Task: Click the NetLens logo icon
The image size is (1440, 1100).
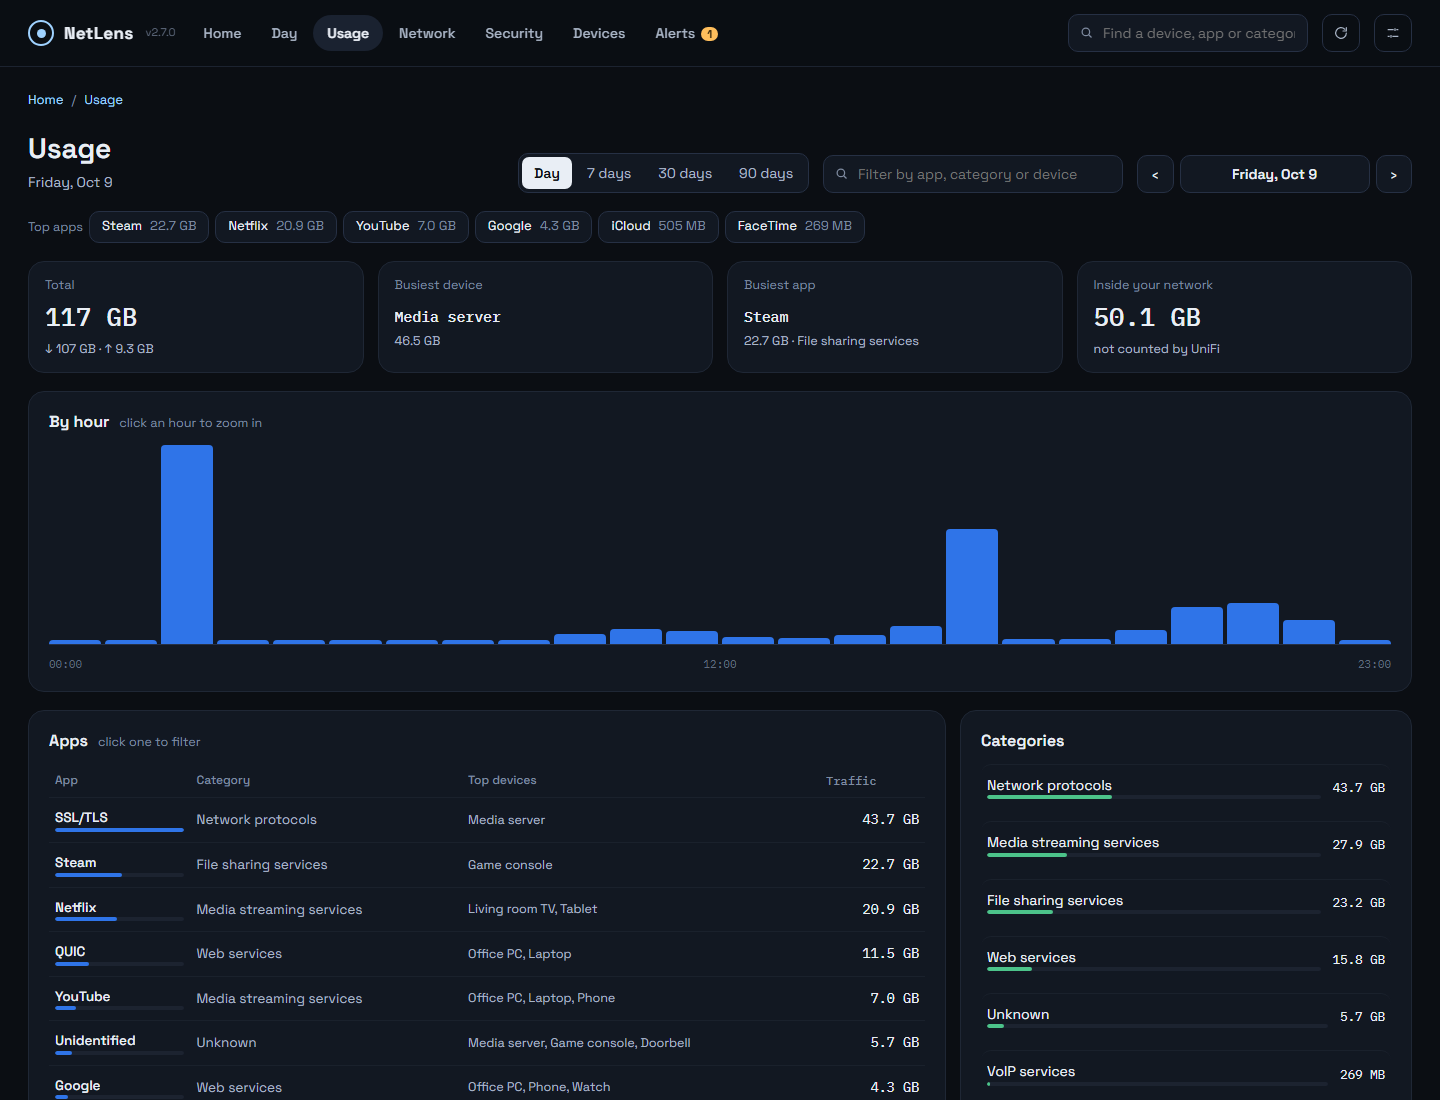Action: [x=41, y=33]
